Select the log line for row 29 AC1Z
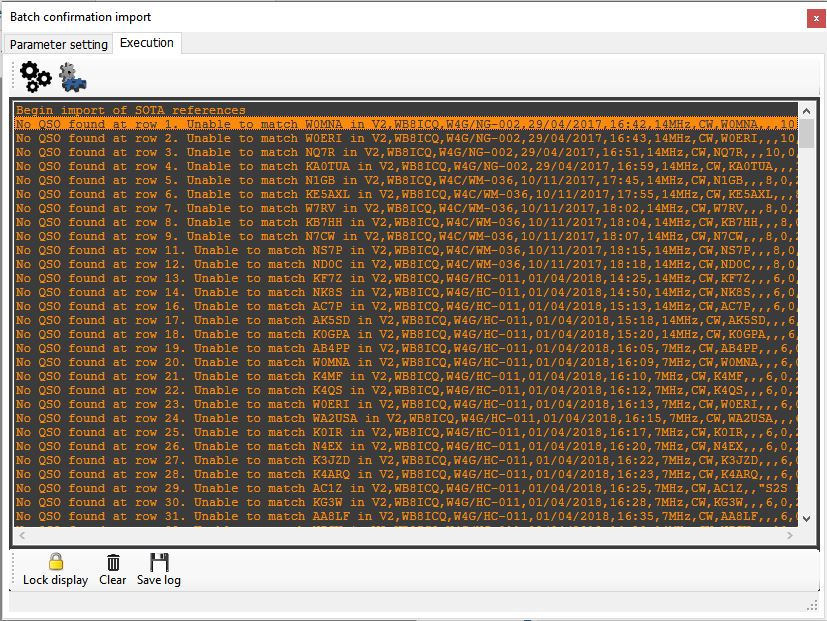This screenshot has width=827, height=621. click(x=406, y=488)
